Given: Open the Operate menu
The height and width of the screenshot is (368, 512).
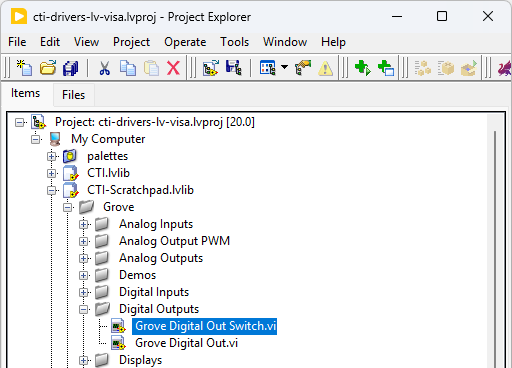Looking at the screenshot, I should tap(185, 42).
